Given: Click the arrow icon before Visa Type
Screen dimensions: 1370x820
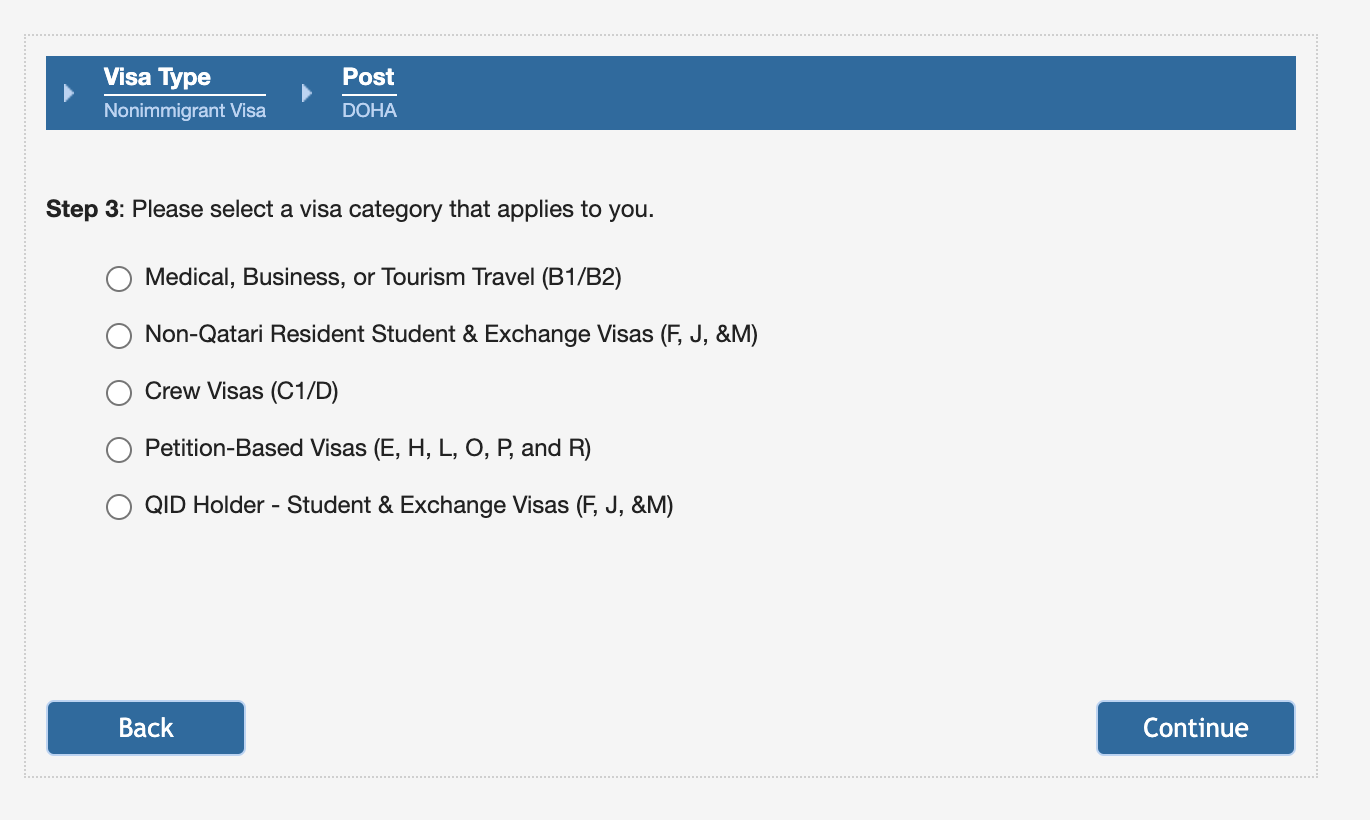Looking at the screenshot, I should pyautogui.click(x=69, y=93).
